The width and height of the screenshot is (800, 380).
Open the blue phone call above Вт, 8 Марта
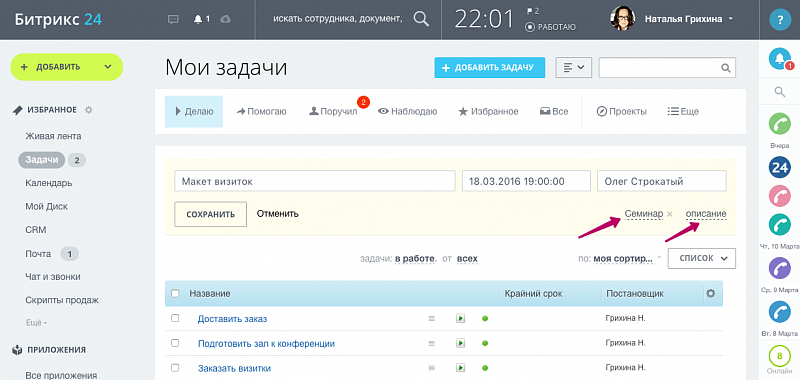[x=780, y=312]
